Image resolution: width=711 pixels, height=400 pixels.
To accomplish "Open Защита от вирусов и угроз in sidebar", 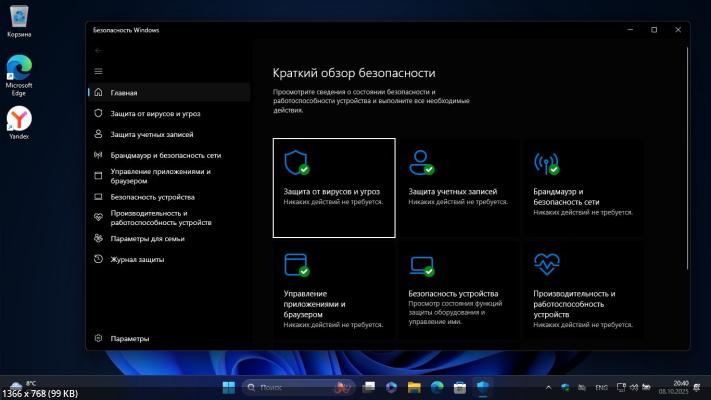I will point(148,113).
